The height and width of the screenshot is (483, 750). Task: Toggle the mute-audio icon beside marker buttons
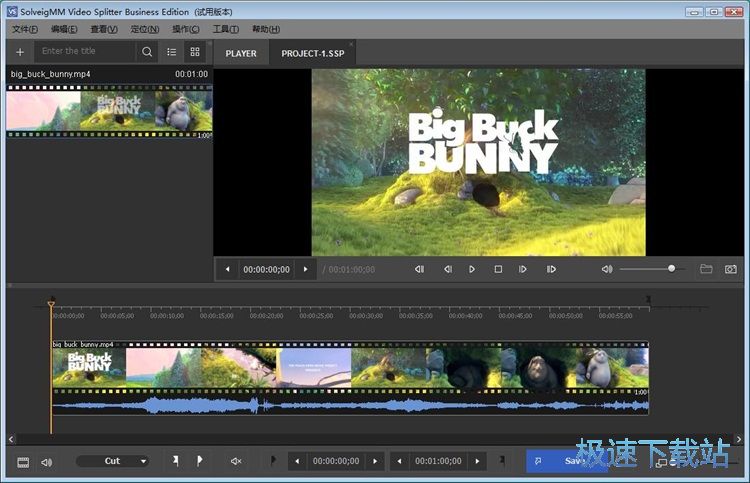(x=237, y=461)
